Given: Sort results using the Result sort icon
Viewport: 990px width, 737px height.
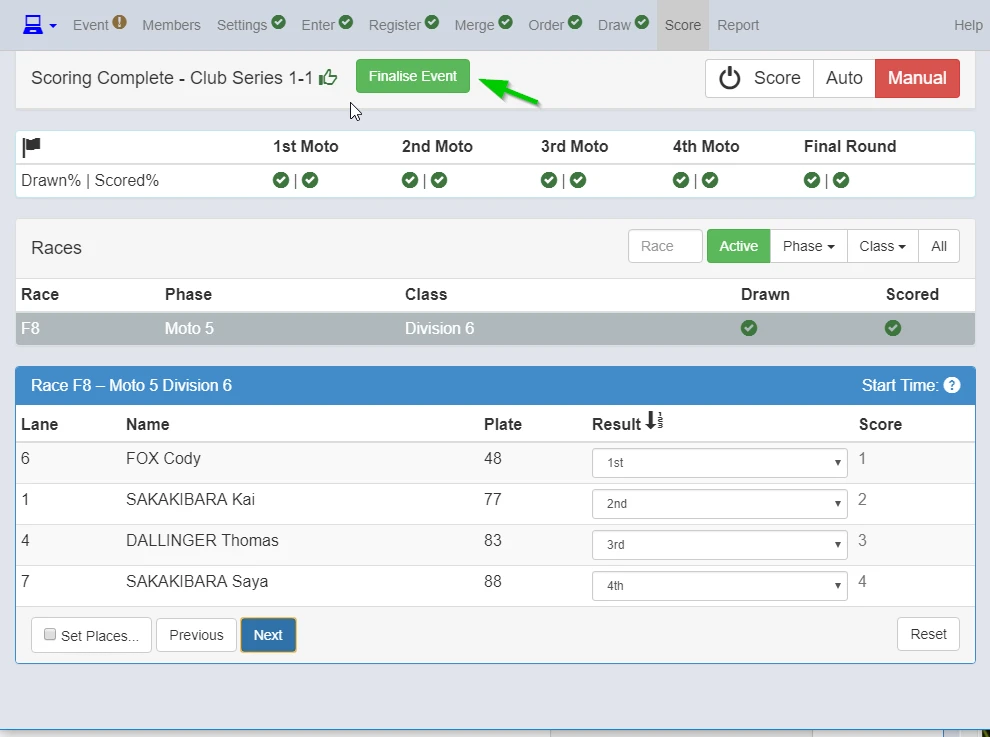Looking at the screenshot, I should tap(654, 421).
